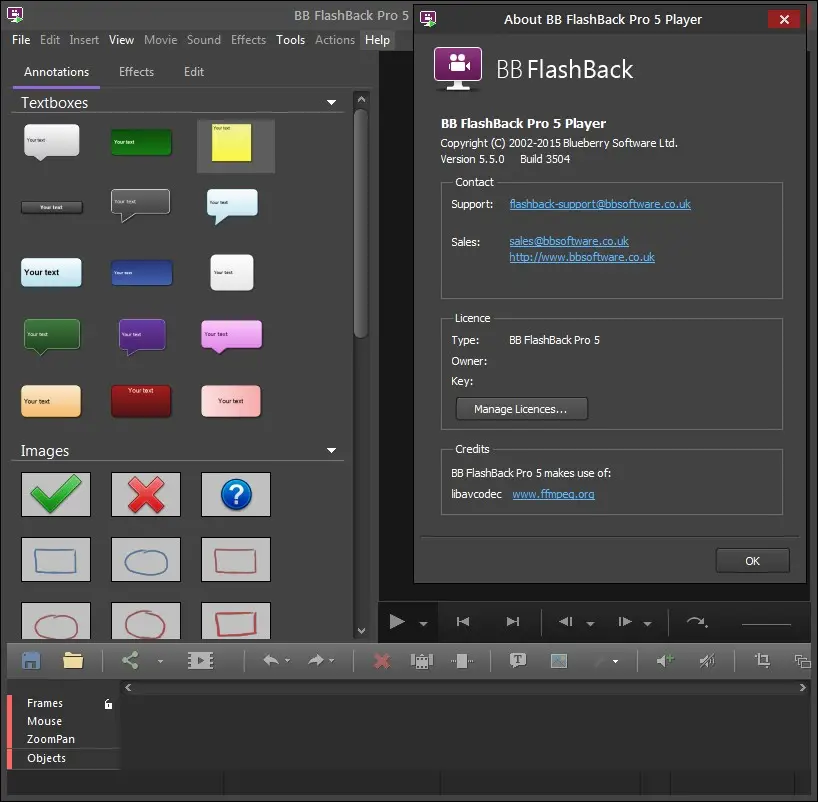Click the Share icon in toolbar
The width and height of the screenshot is (818, 802).
(x=130, y=660)
